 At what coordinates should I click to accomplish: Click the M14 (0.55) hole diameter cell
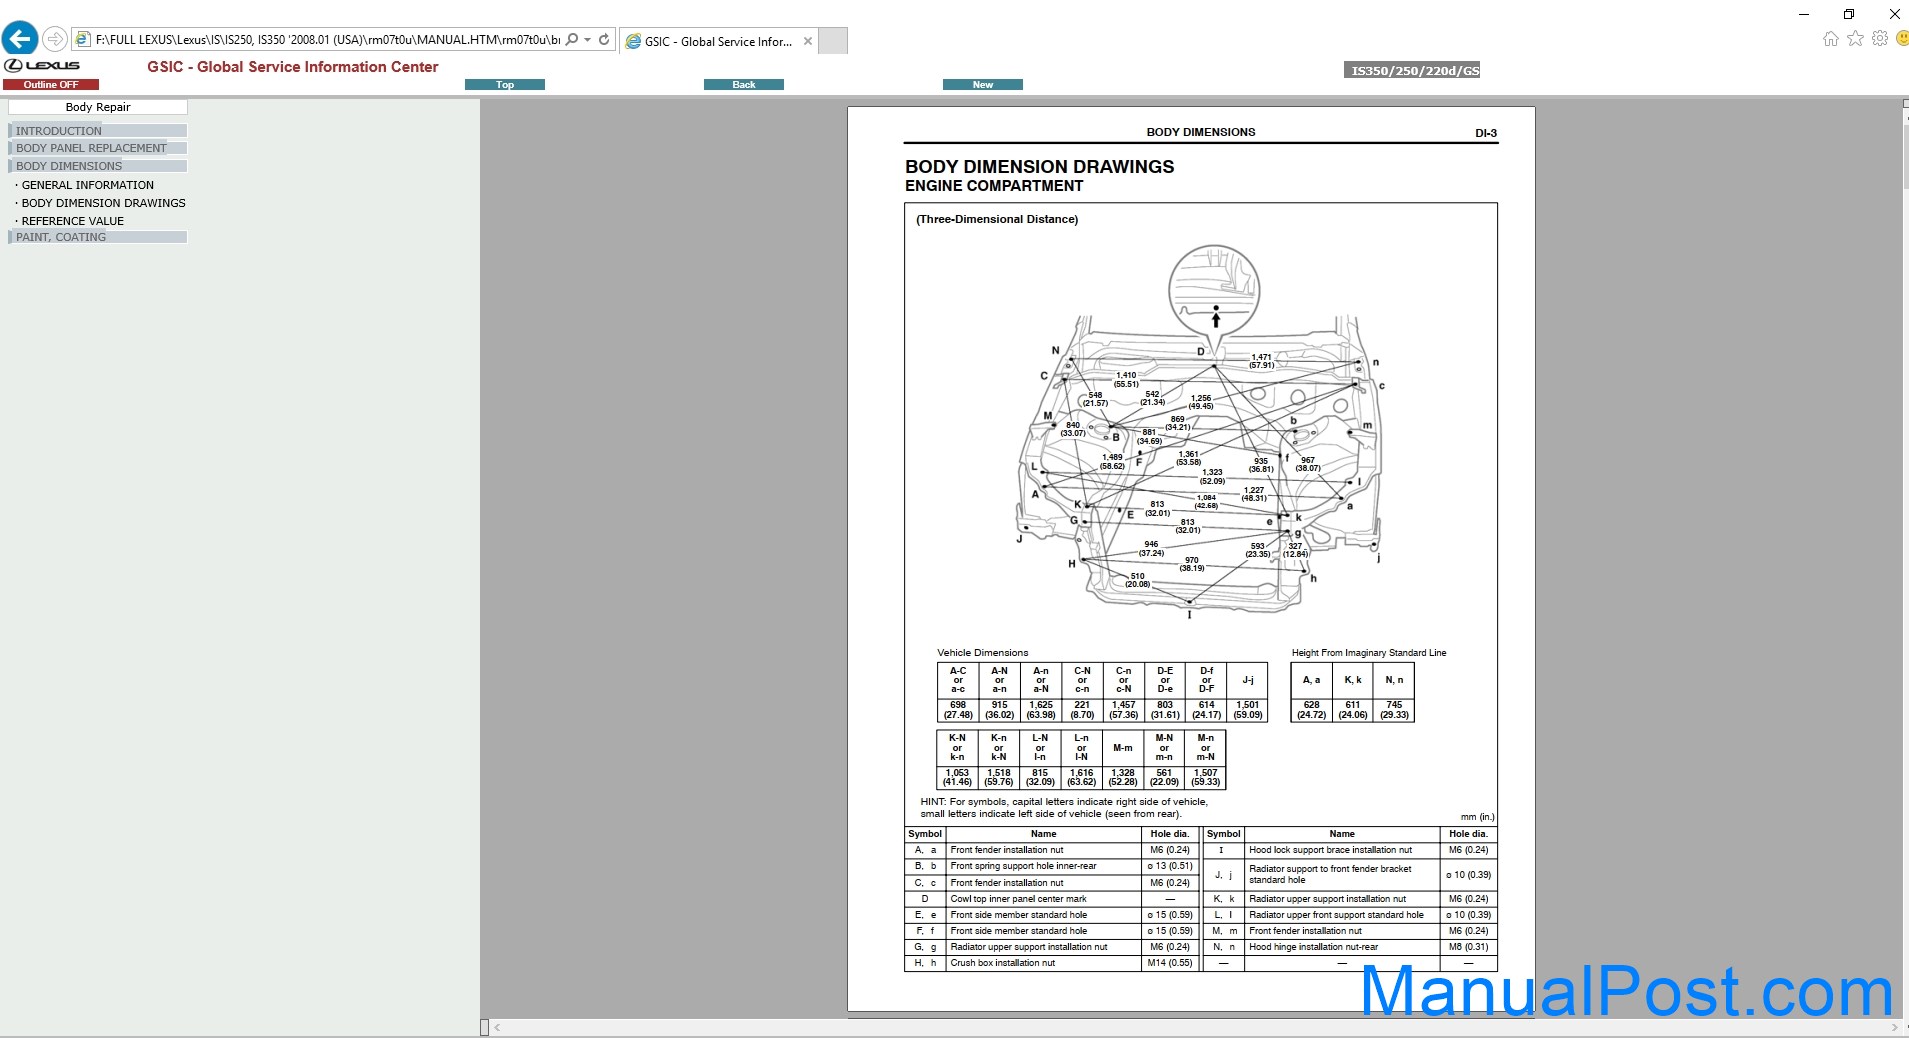(1170, 963)
